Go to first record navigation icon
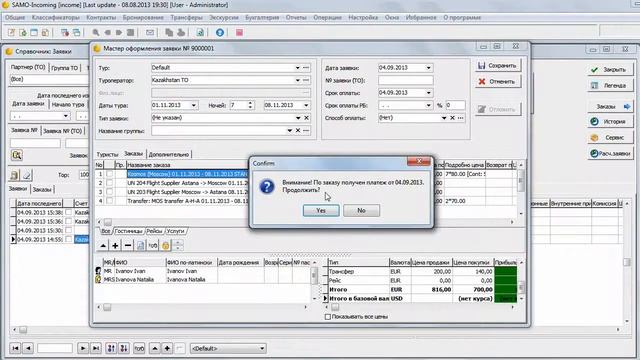 point(16,348)
